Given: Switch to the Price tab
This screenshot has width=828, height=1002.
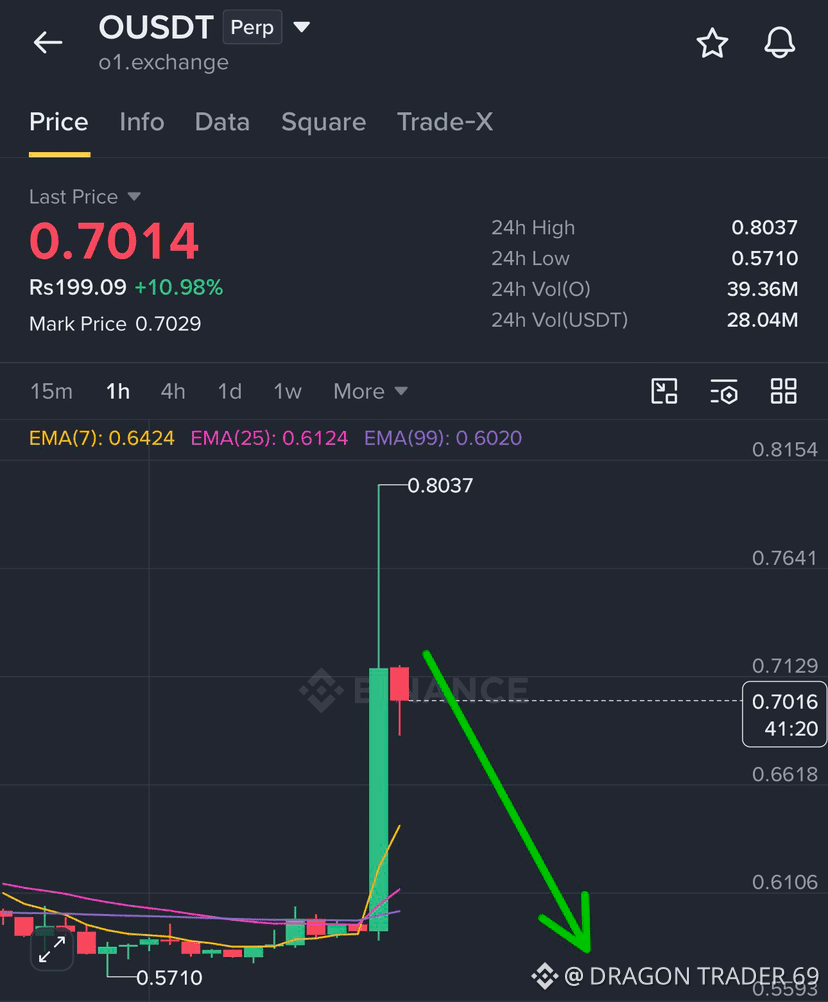Looking at the screenshot, I should (59, 122).
